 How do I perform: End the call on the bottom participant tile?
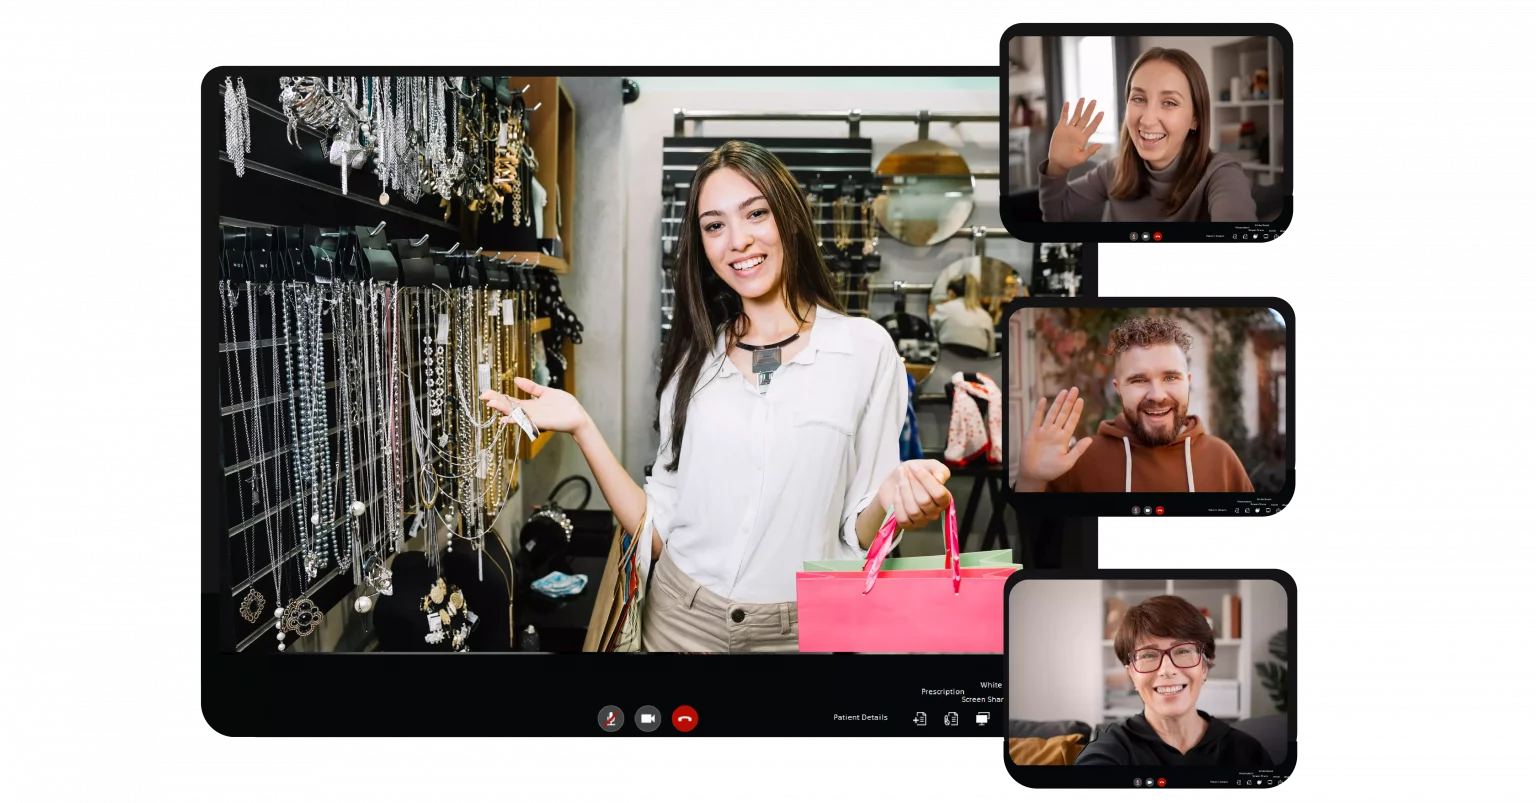(x=1160, y=782)
